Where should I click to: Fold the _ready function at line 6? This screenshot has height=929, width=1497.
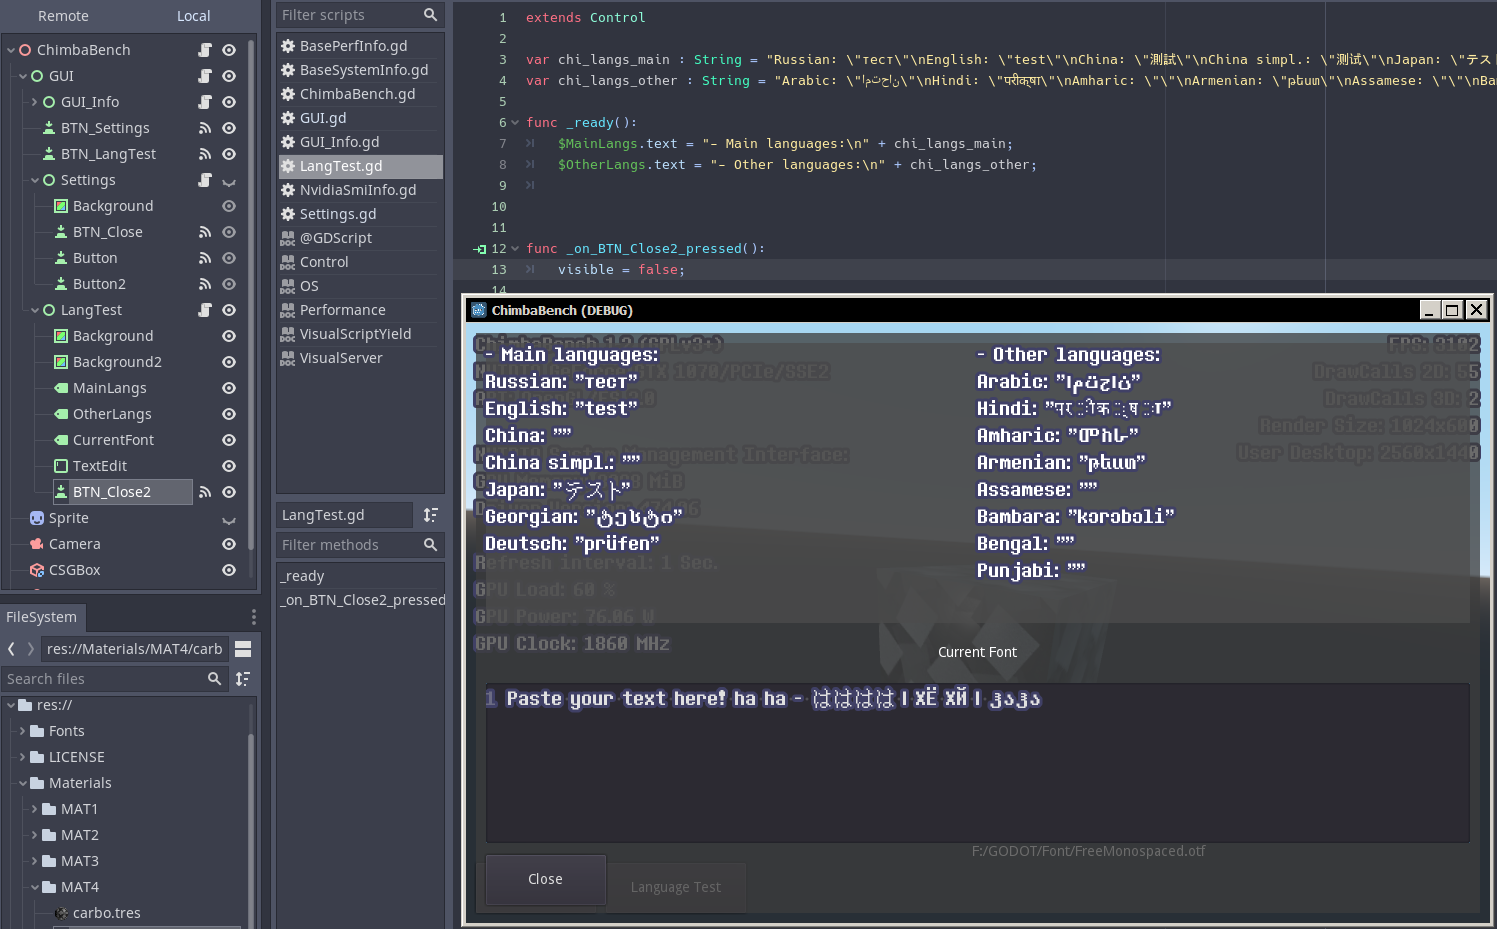[515, 123]
